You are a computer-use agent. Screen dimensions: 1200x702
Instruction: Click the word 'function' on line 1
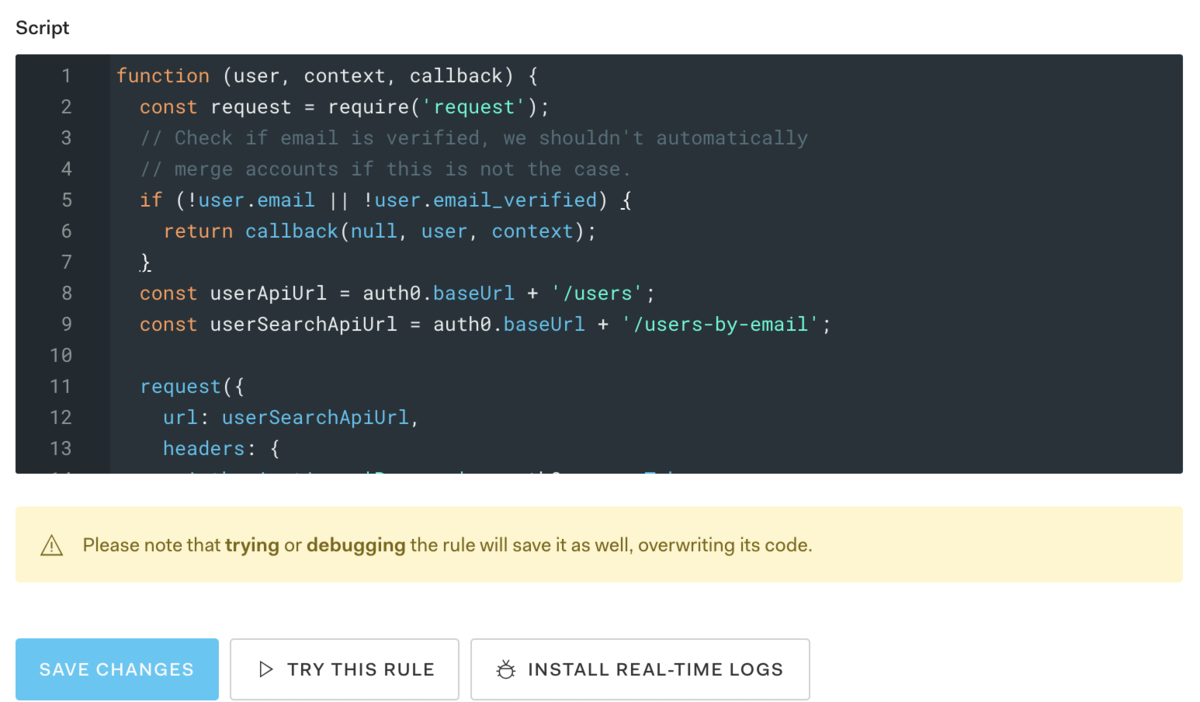(x=163, y=76)
